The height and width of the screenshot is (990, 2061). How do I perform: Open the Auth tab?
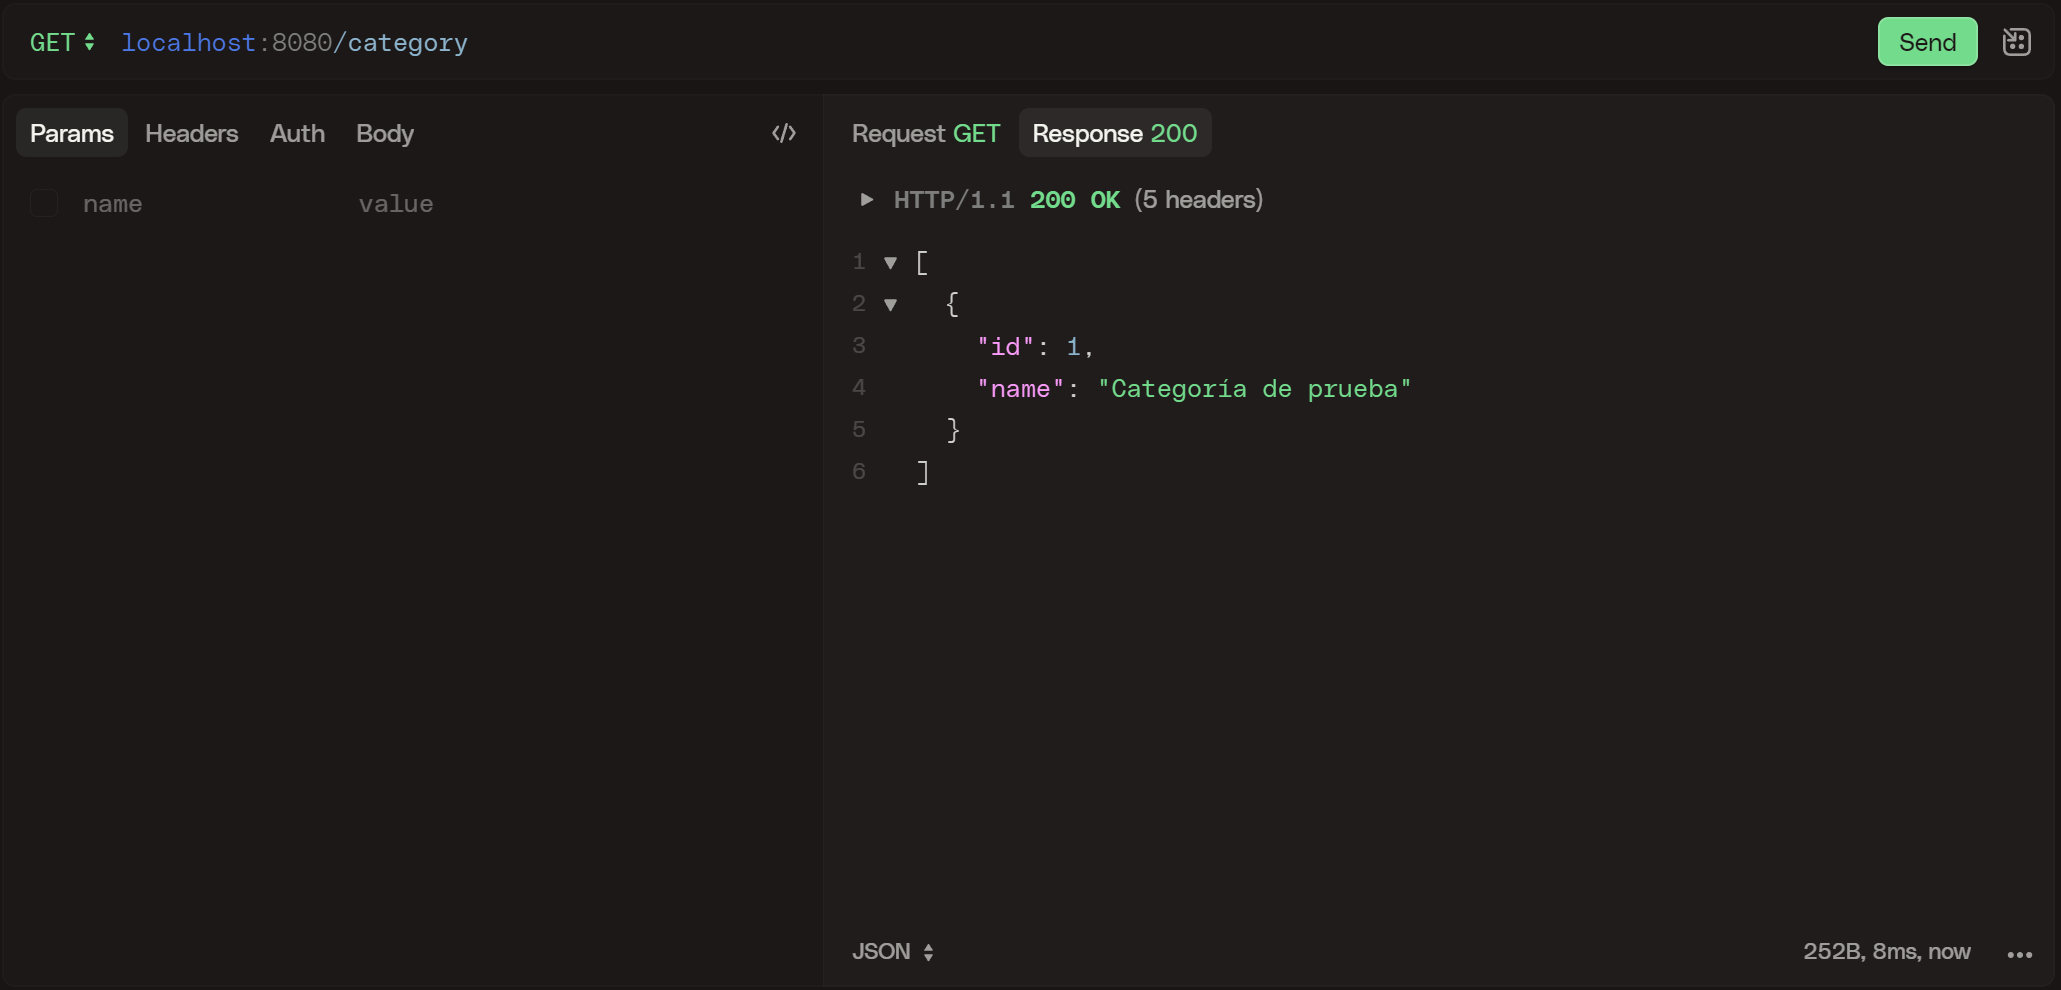[297, 133]
